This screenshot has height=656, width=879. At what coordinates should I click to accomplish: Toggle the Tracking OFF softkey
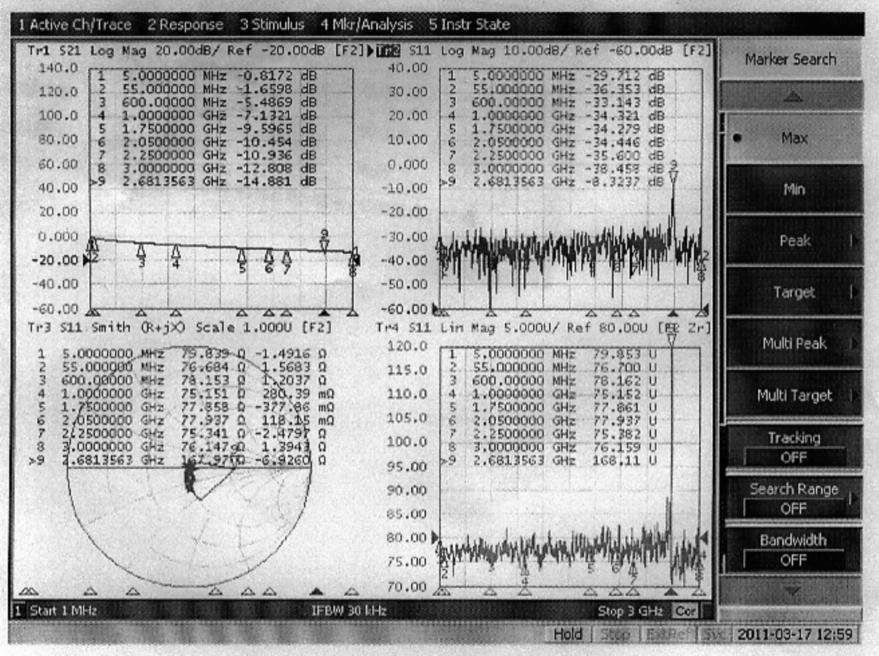point(793,447)
